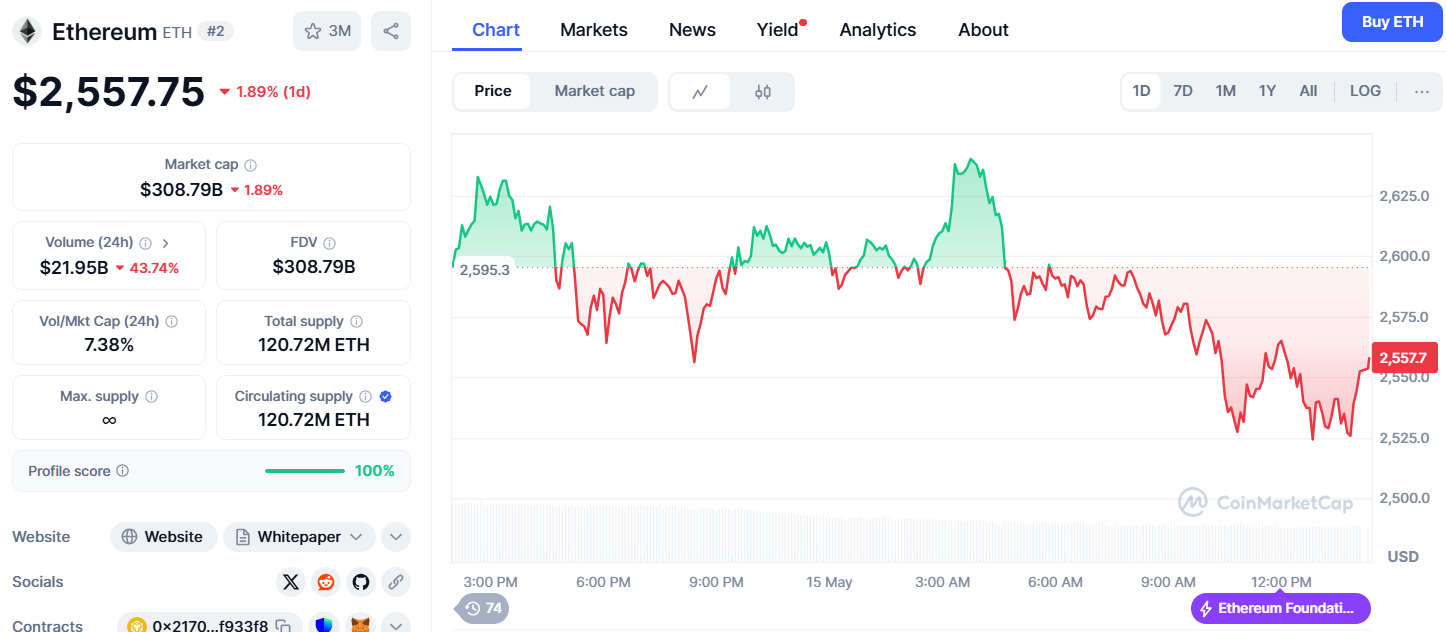Click the 1.89% (1d) price change
The image size is (1446, 632).
(x=265, y=92)
